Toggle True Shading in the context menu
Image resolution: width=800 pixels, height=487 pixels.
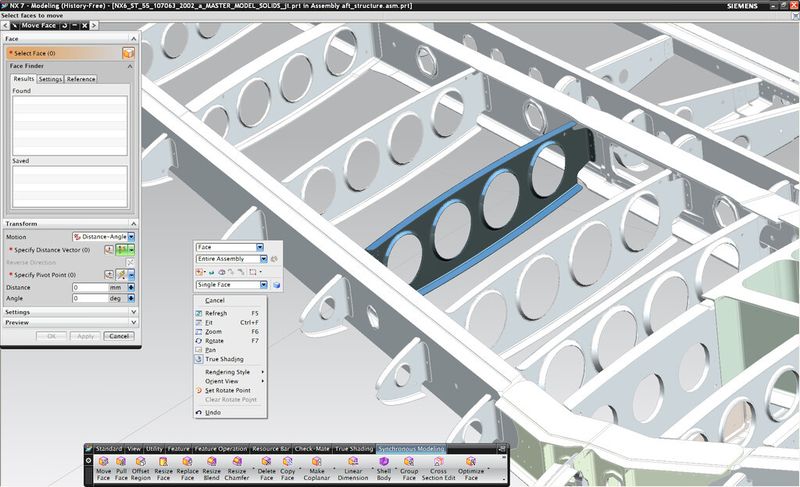point(224,359)
